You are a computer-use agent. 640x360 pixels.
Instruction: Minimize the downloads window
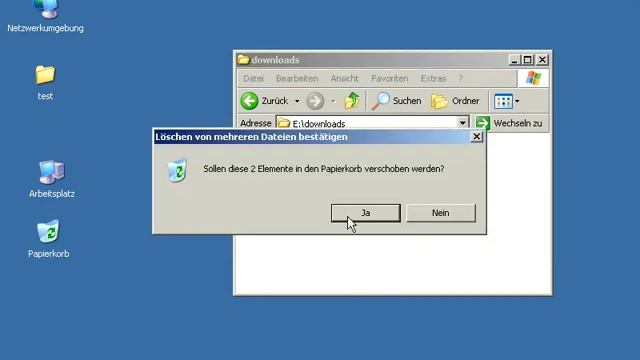click(x=514, y=60)
